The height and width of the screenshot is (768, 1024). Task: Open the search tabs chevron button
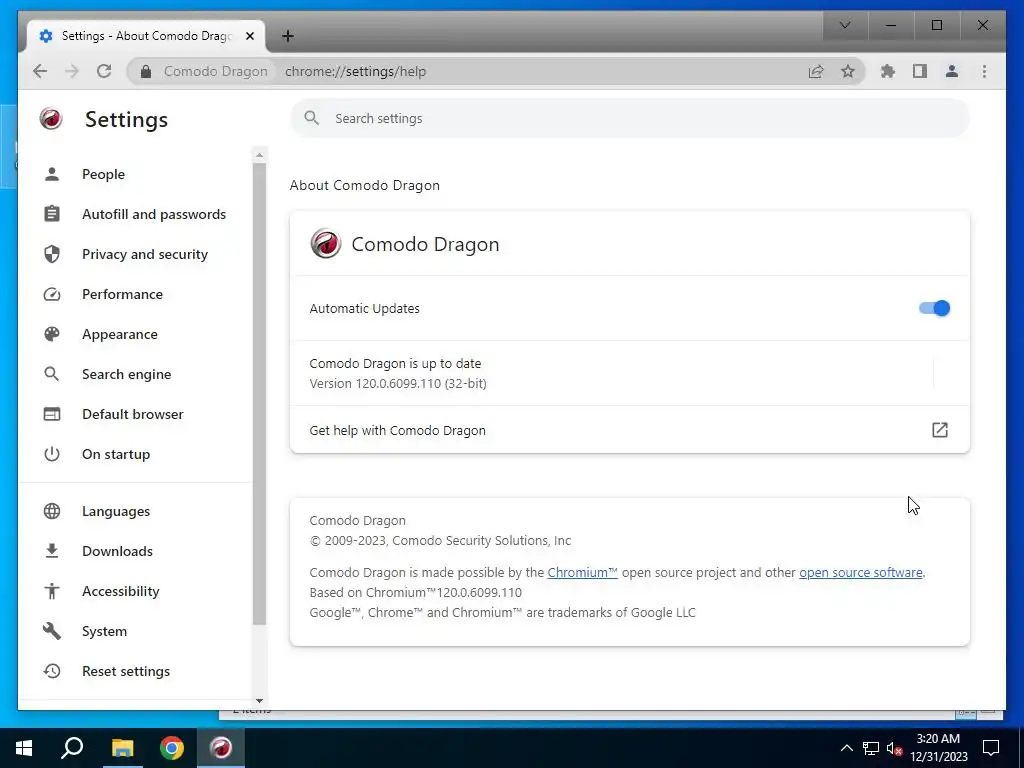[x=844, y=25]
